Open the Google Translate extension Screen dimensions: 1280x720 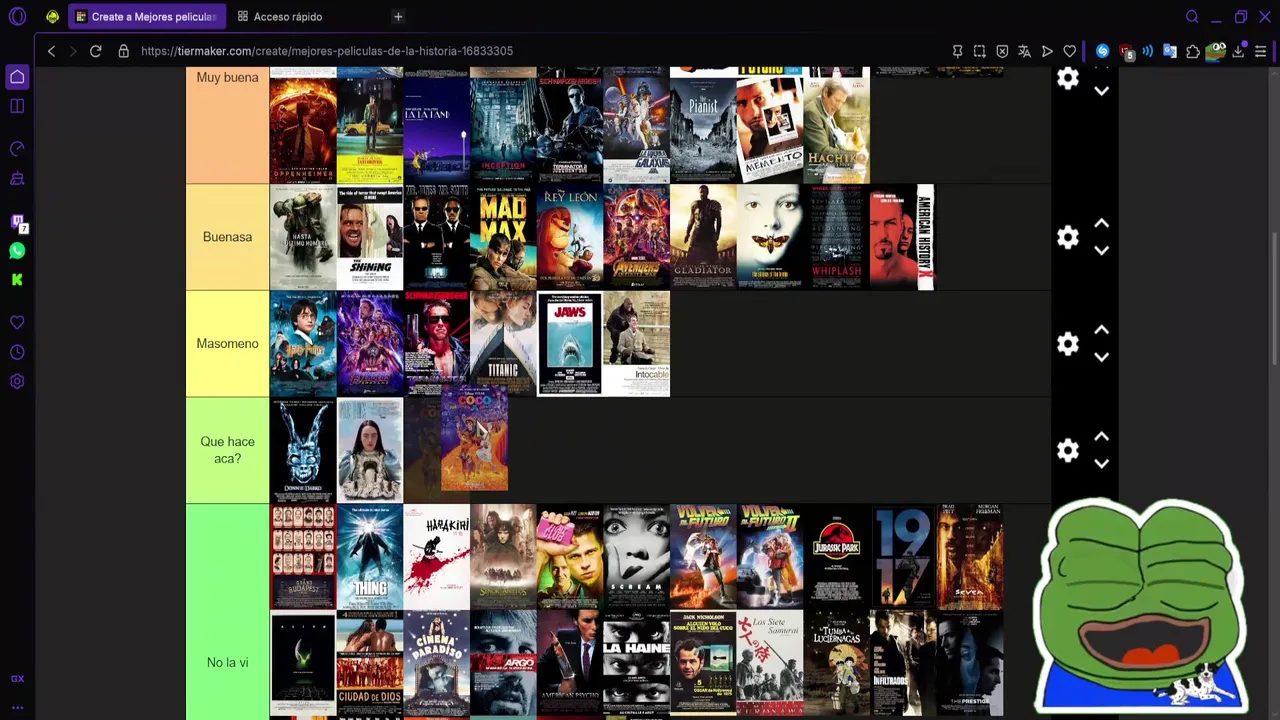tap(1170, 51)
